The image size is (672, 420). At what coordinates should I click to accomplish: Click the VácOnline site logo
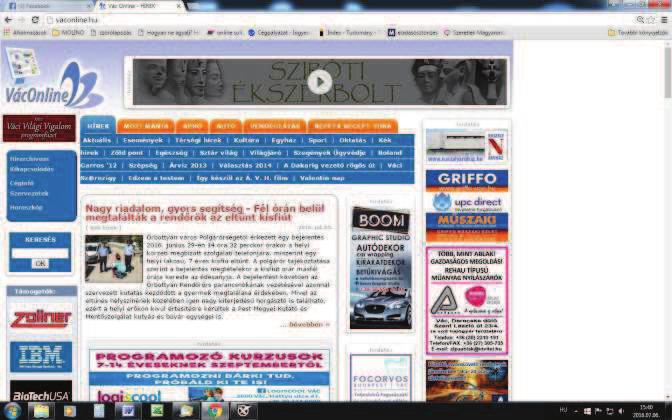54,77
